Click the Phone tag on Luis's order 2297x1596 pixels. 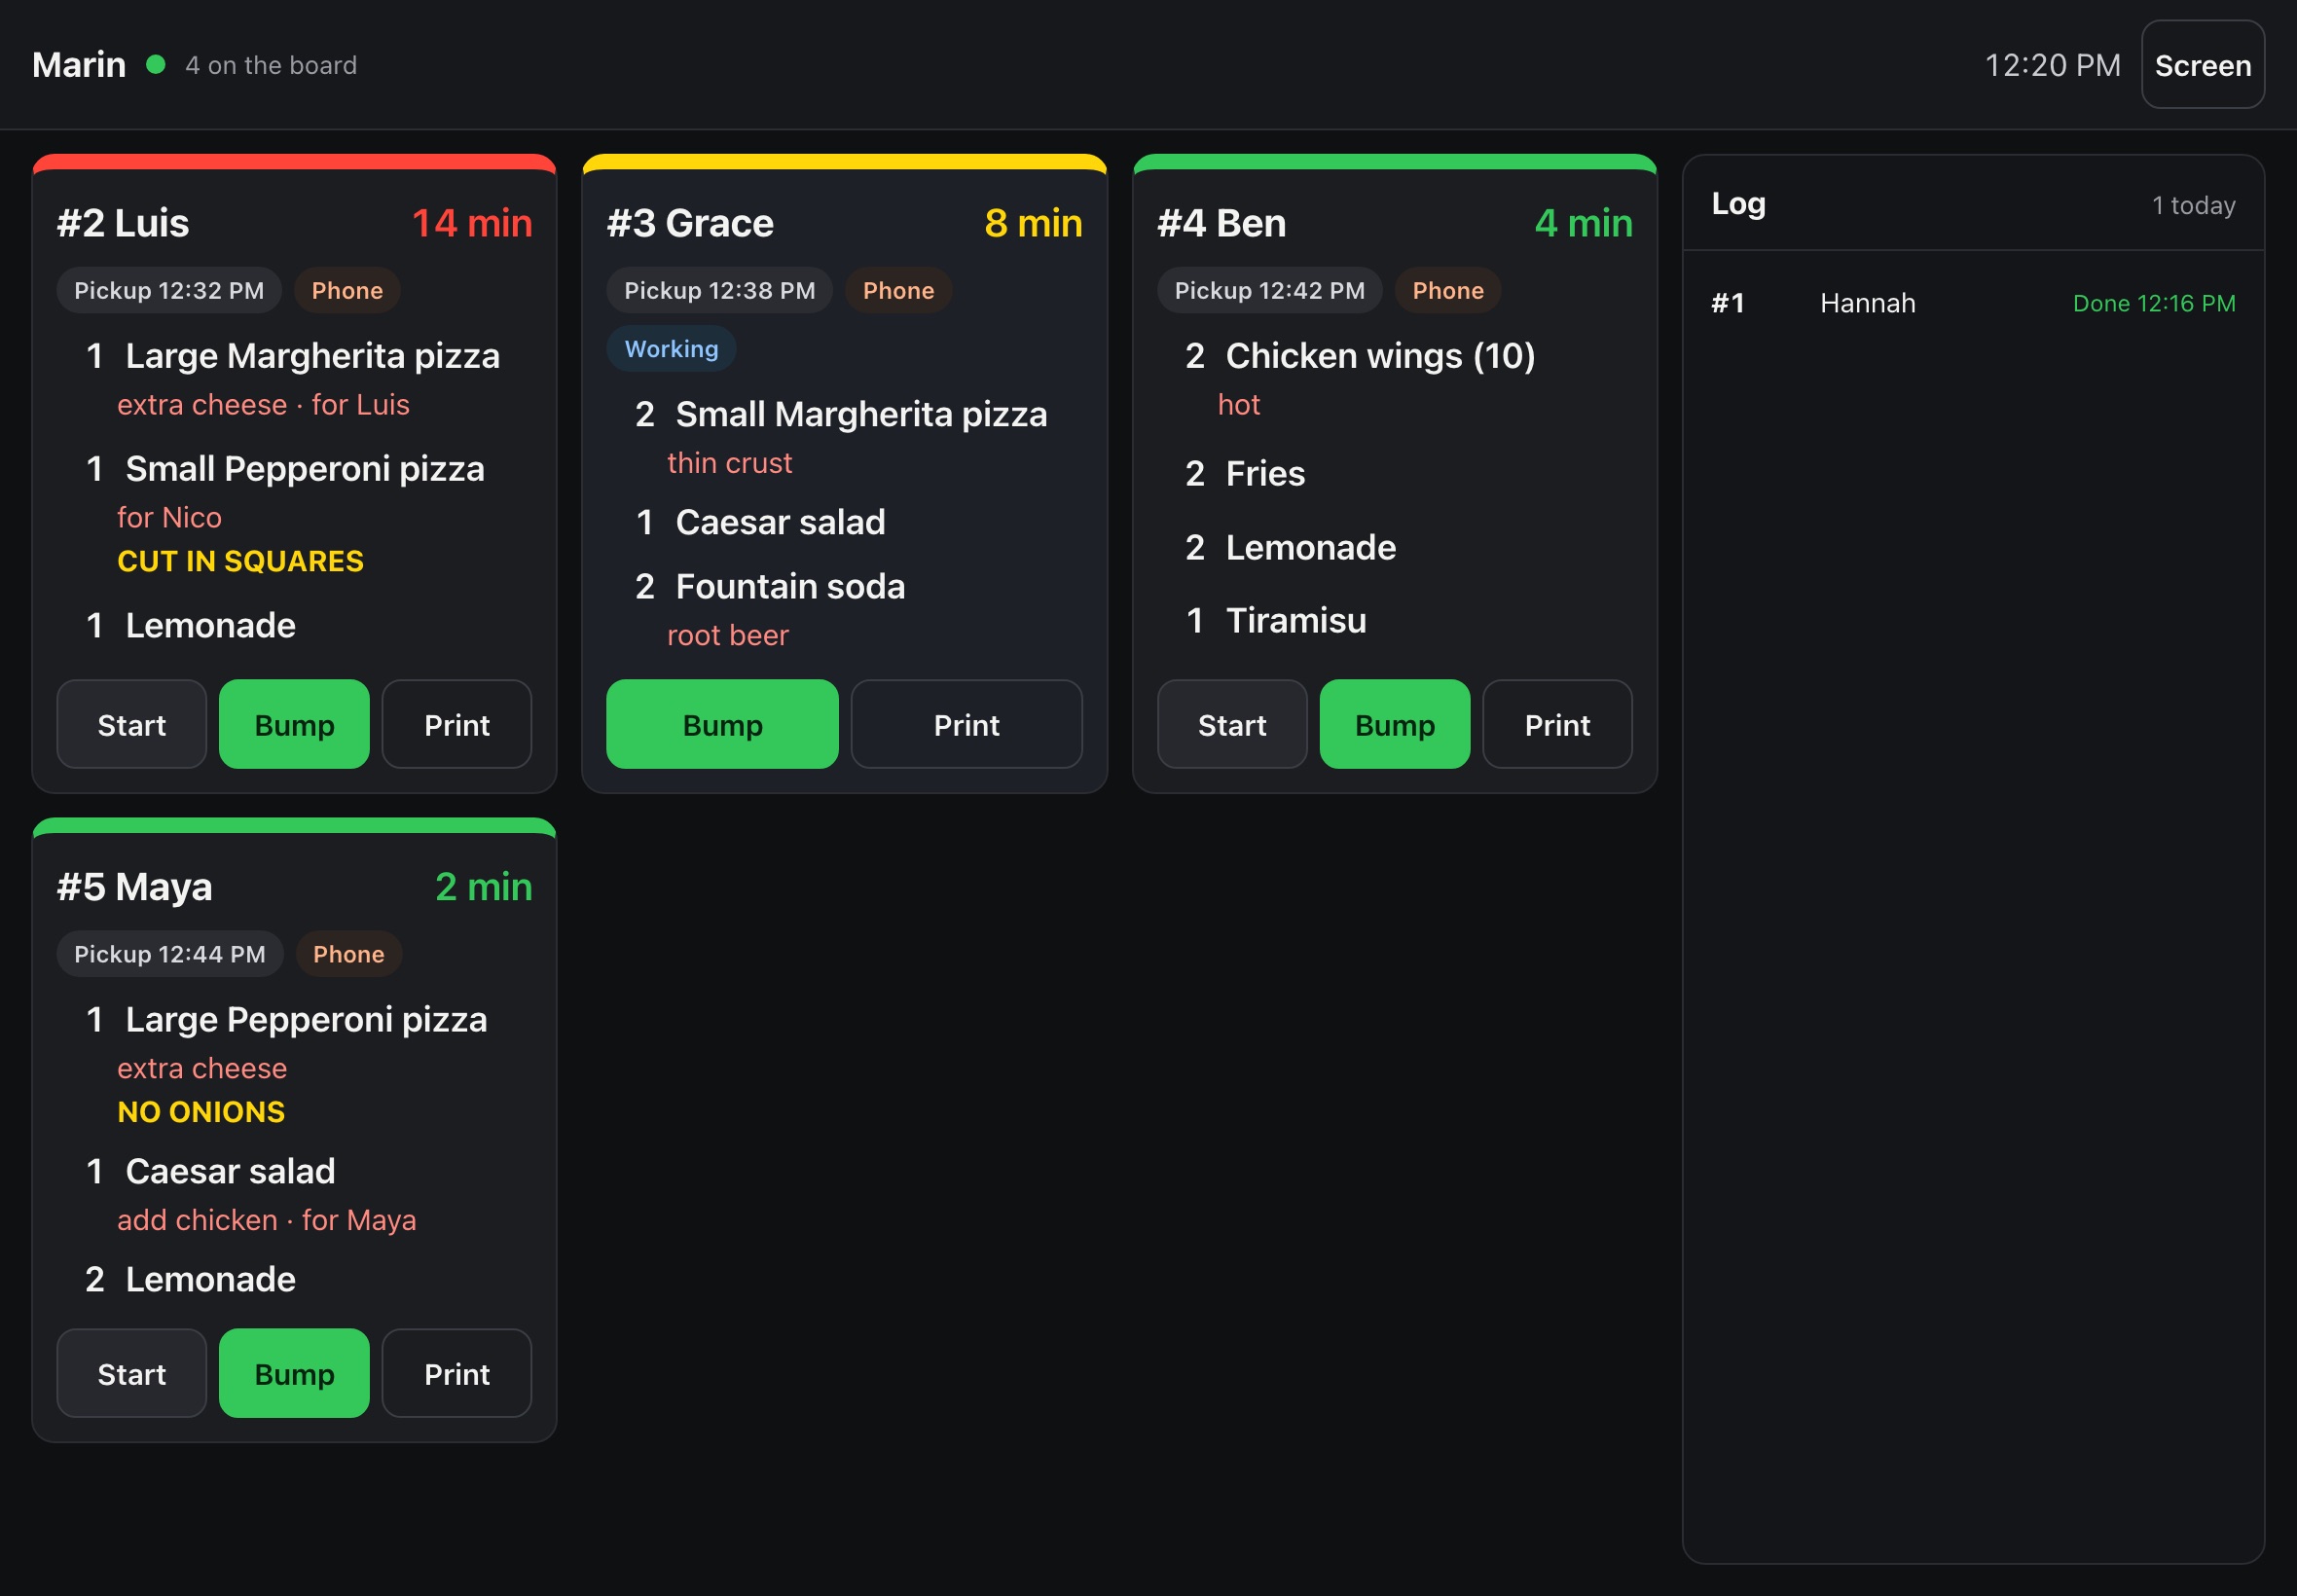click(x=347, y=291)
